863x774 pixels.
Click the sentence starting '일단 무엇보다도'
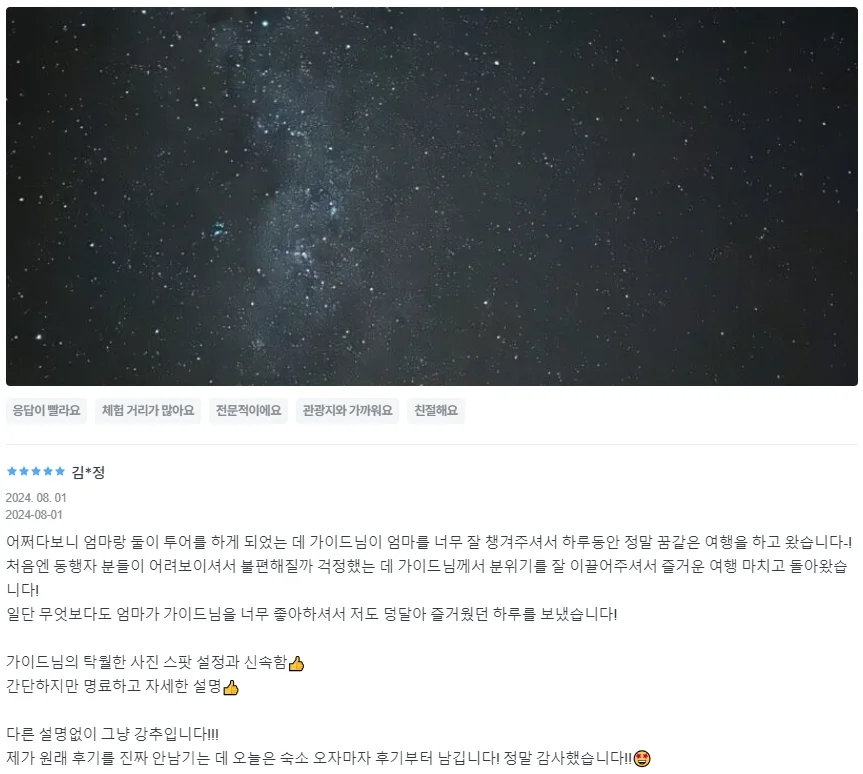[312, 614]
